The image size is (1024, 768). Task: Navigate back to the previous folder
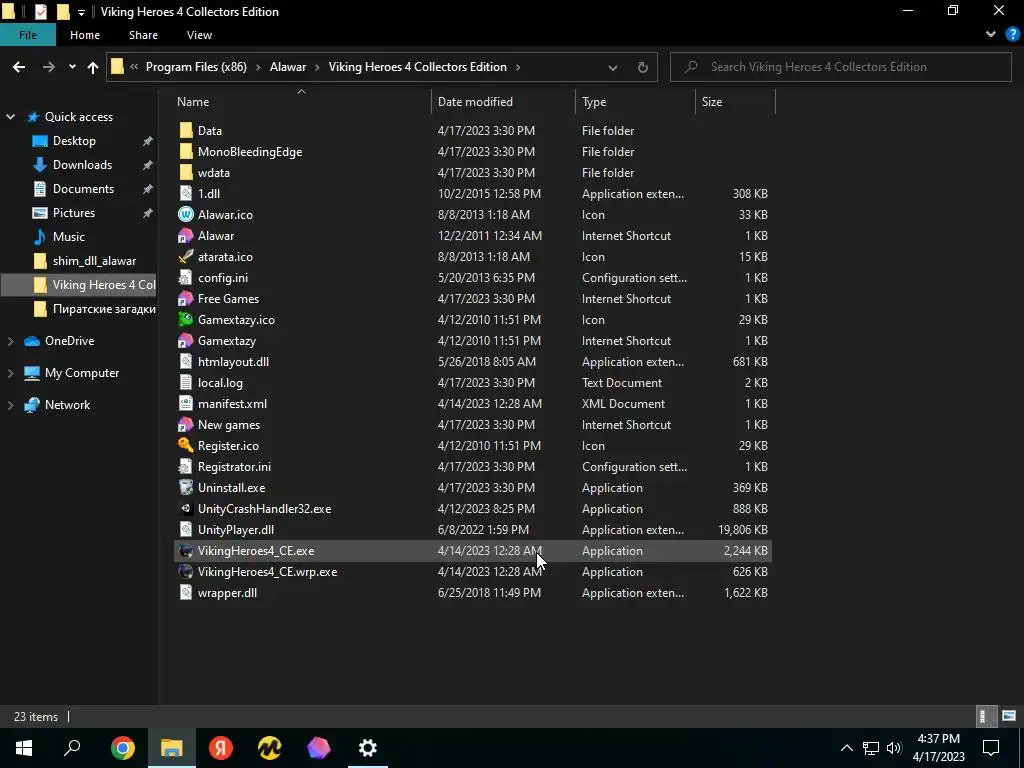click(x=19, y=67)
